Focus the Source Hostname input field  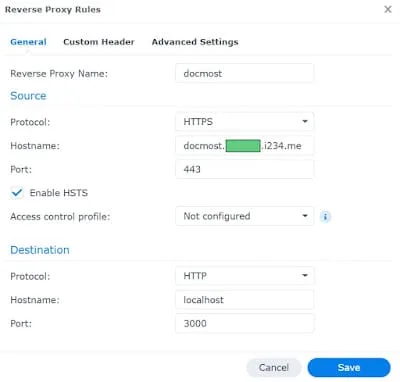point(244,146)
